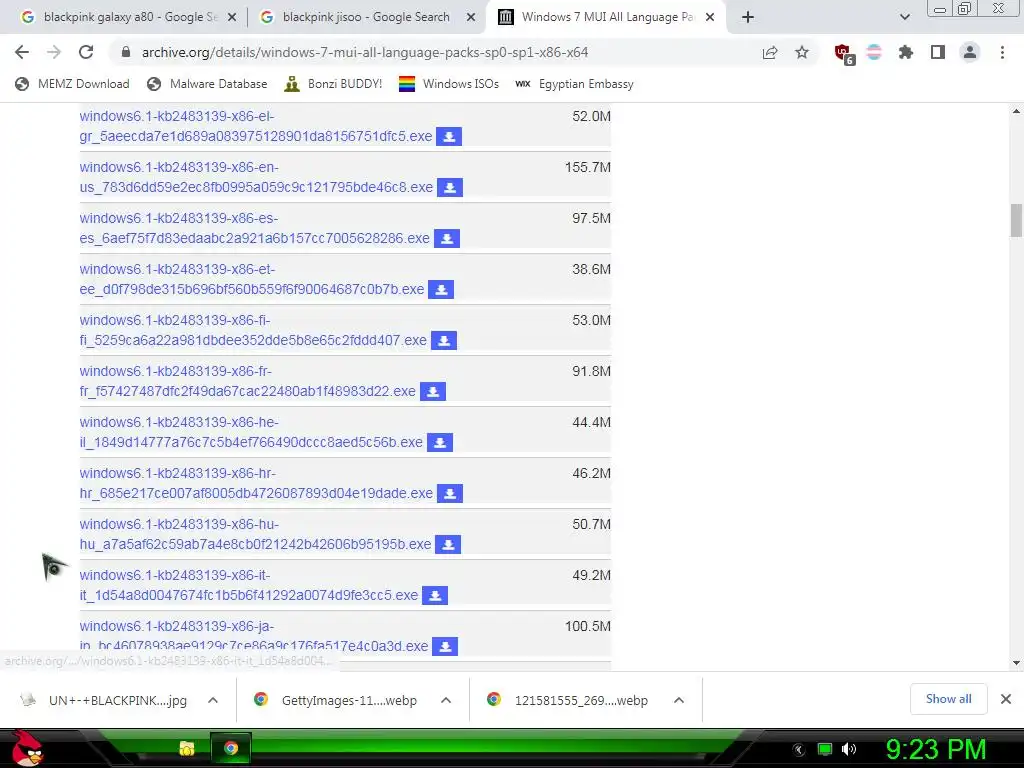Open MEMZ Download bookmark
Viewport: 1024px width, 768px height.
click(72, 84)
